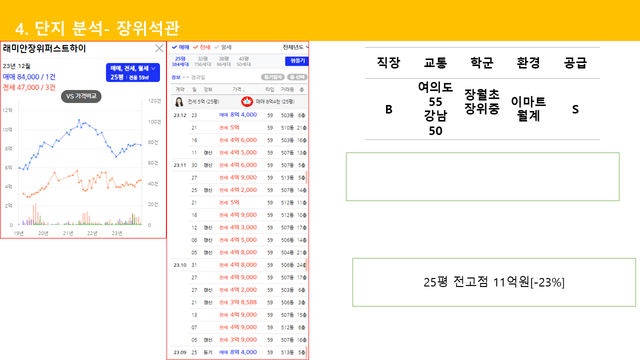Click the blue 평형 button beside size tabs
Viewport: 640px width, 360px height.
pyautogui.click(x=297, y=61)
